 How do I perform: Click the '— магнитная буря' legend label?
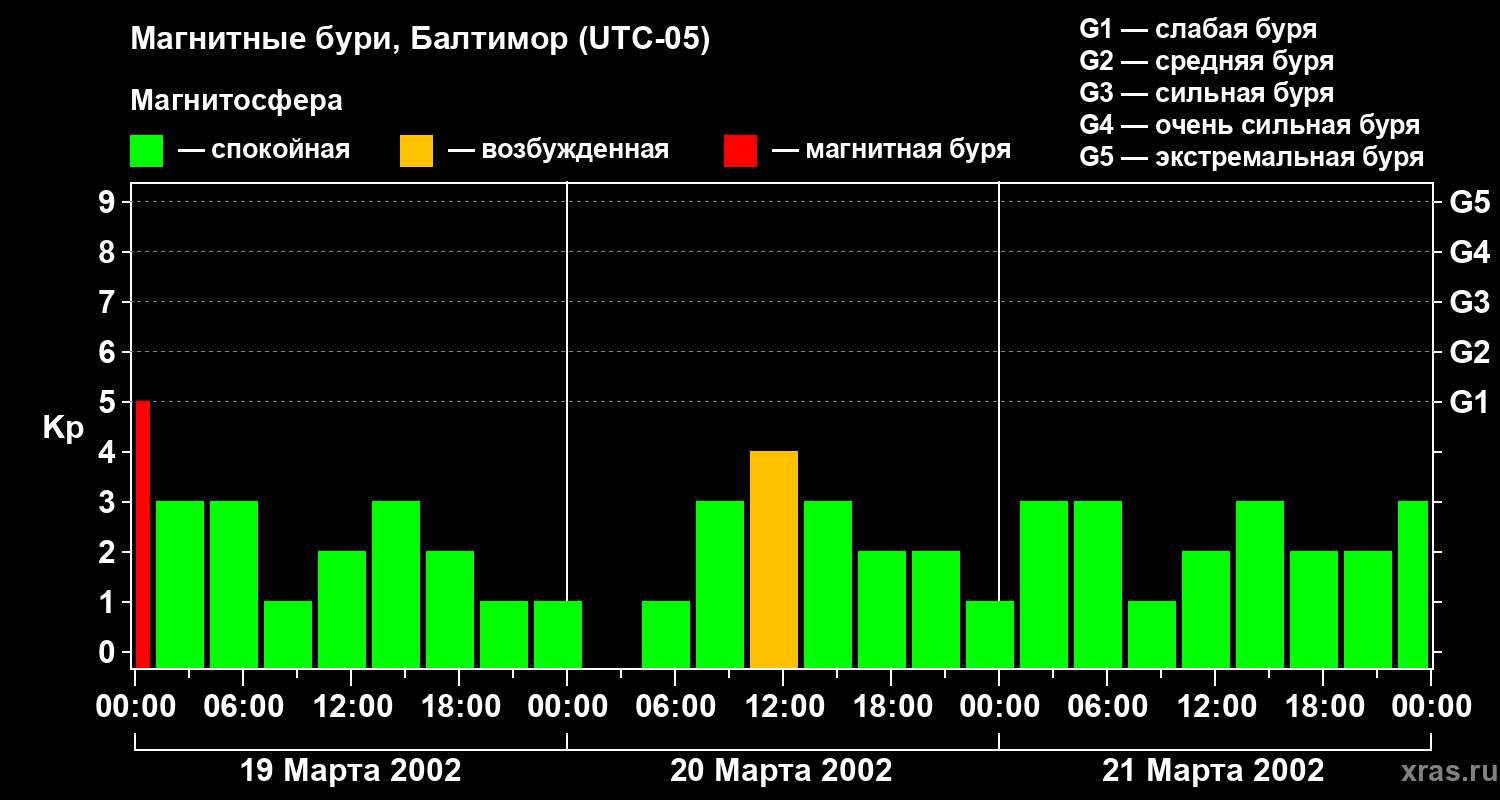point(891,150)
